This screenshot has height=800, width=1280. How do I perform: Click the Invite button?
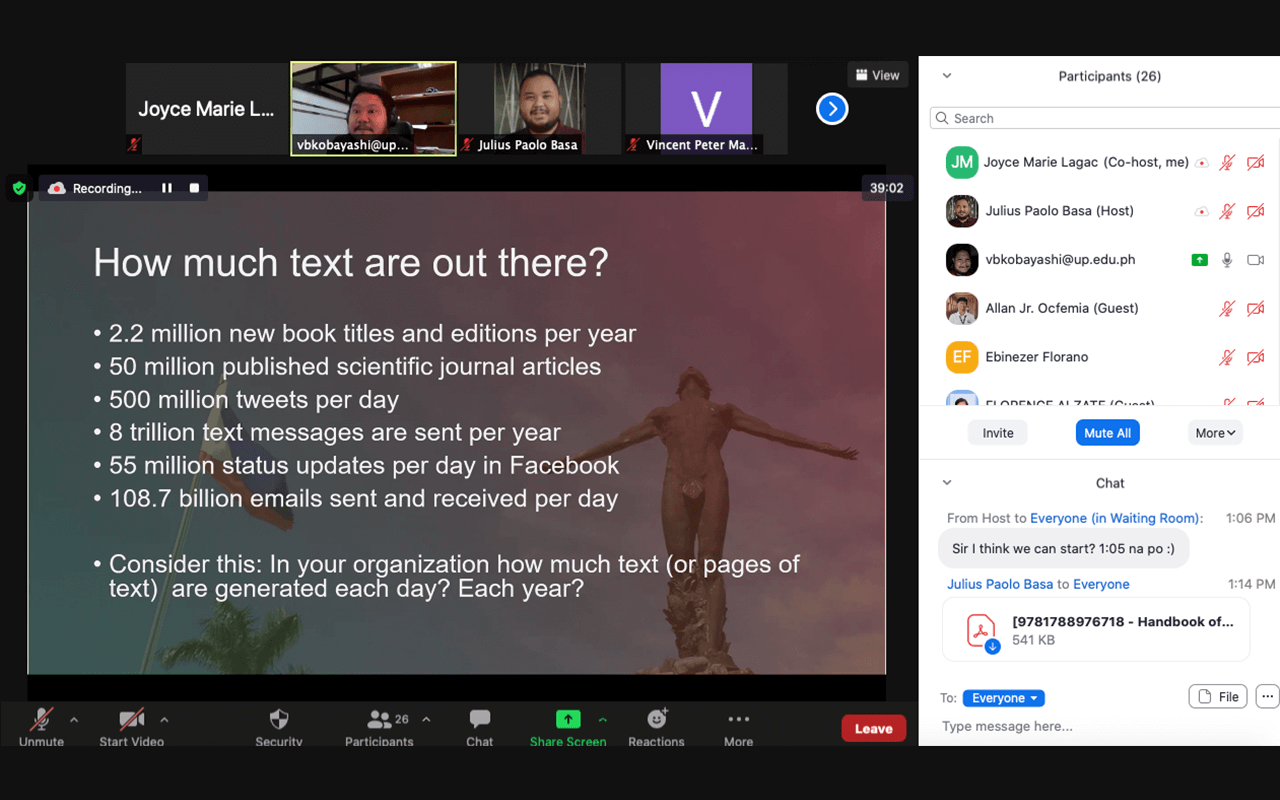pyautogui.click(x=998, y=433)
